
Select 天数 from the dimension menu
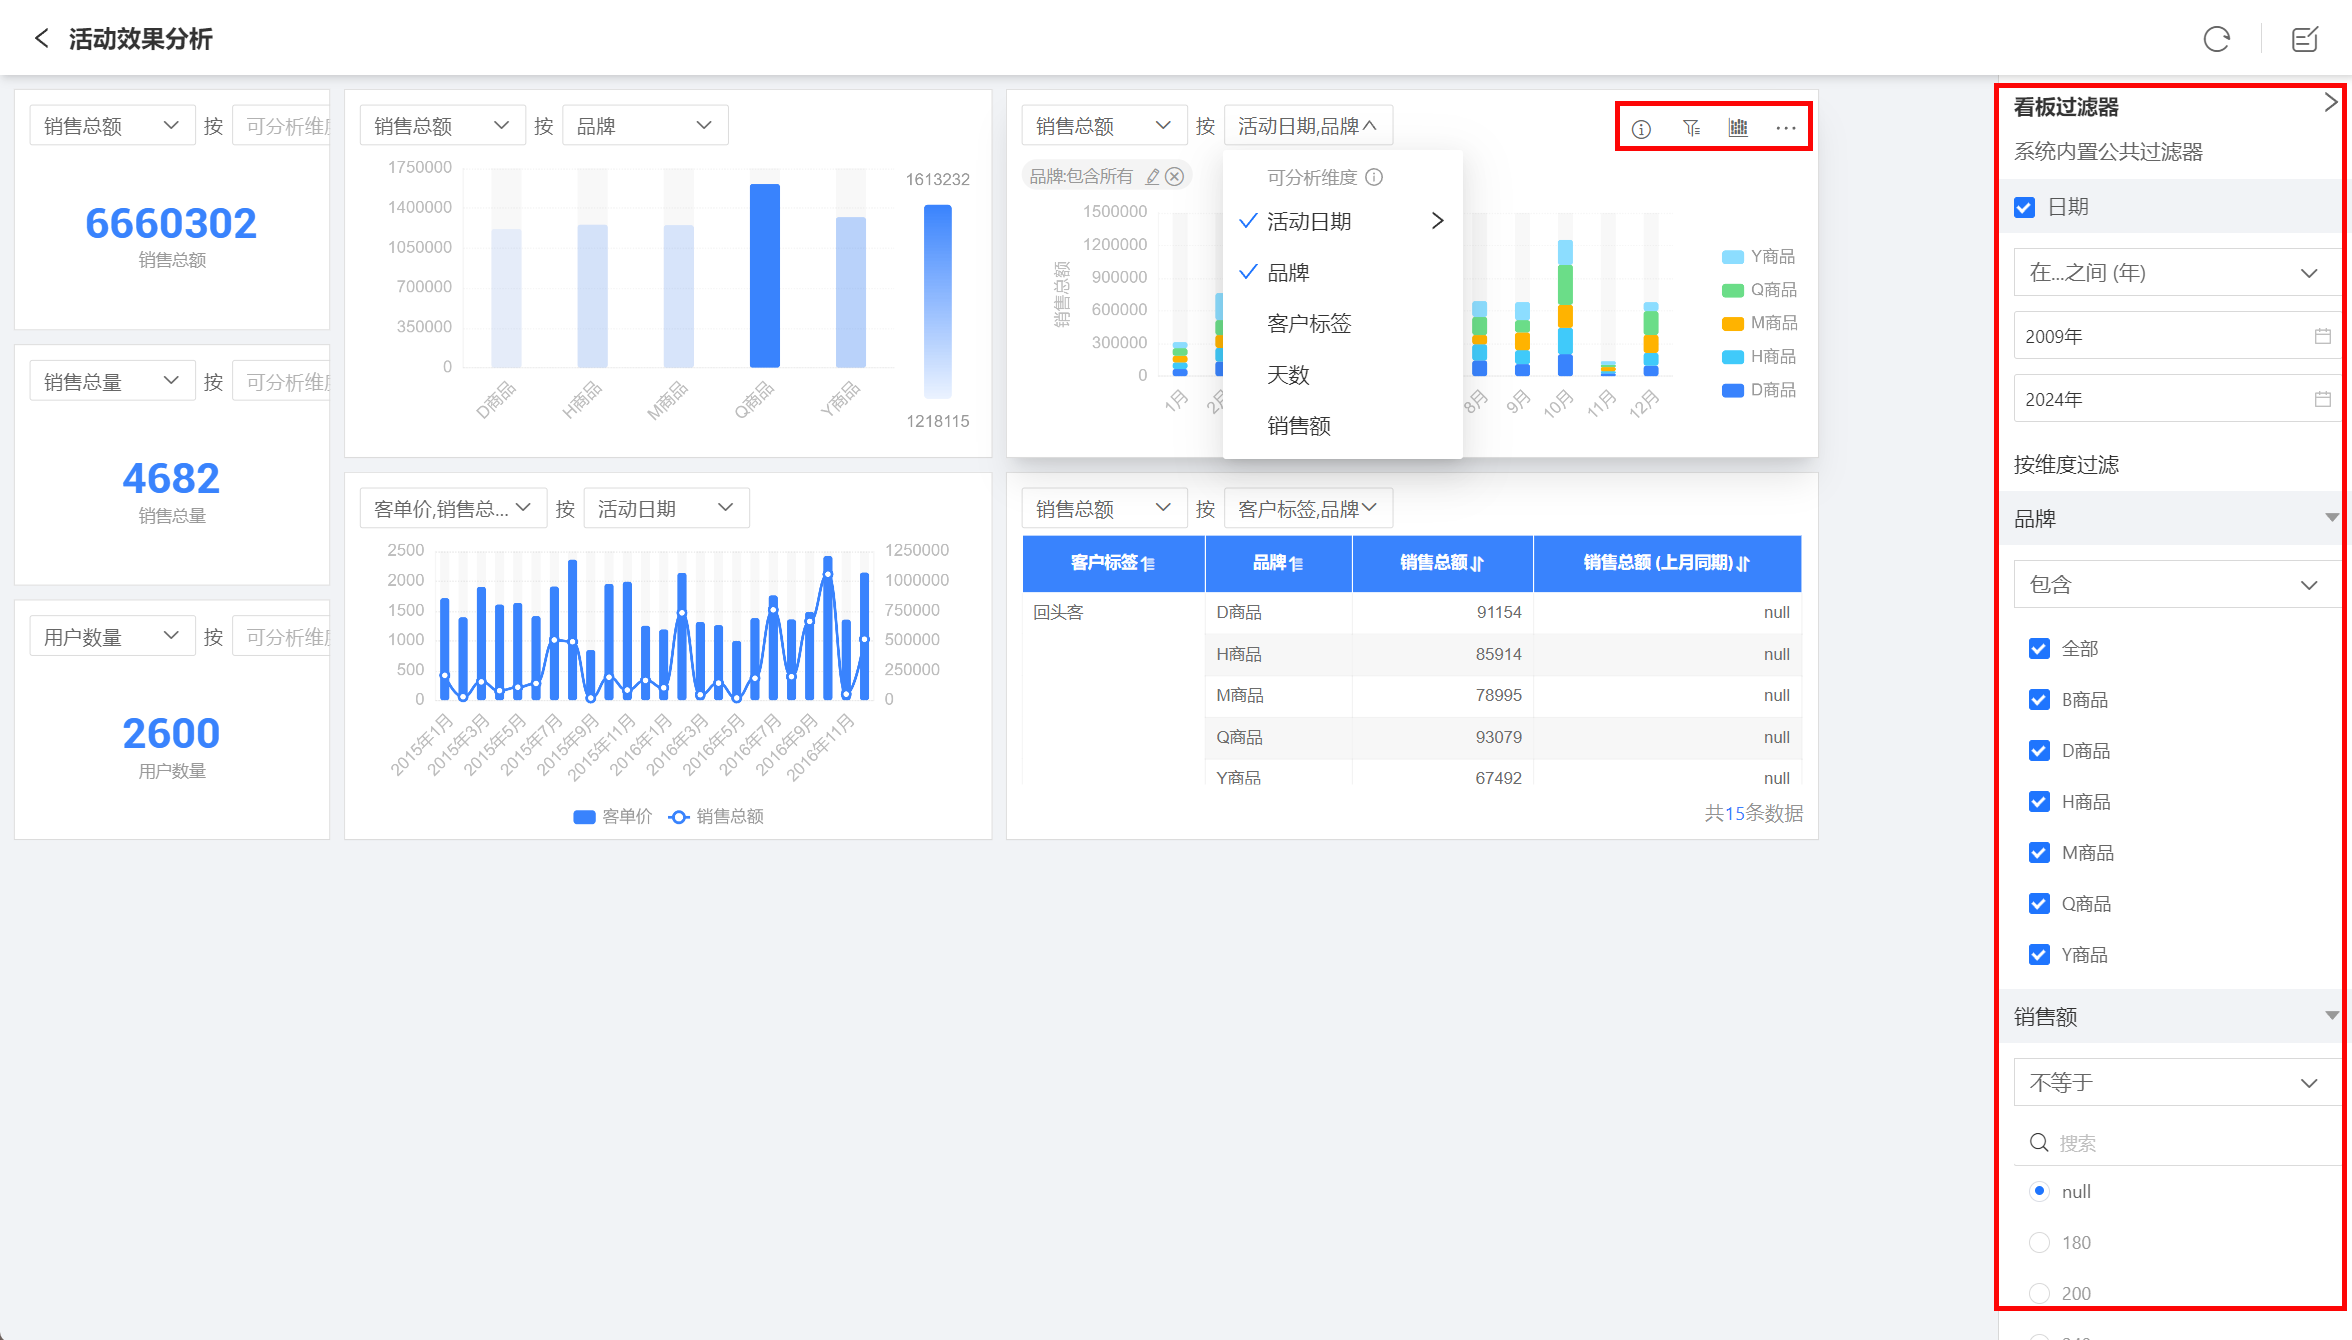[x=1288, y=375]
